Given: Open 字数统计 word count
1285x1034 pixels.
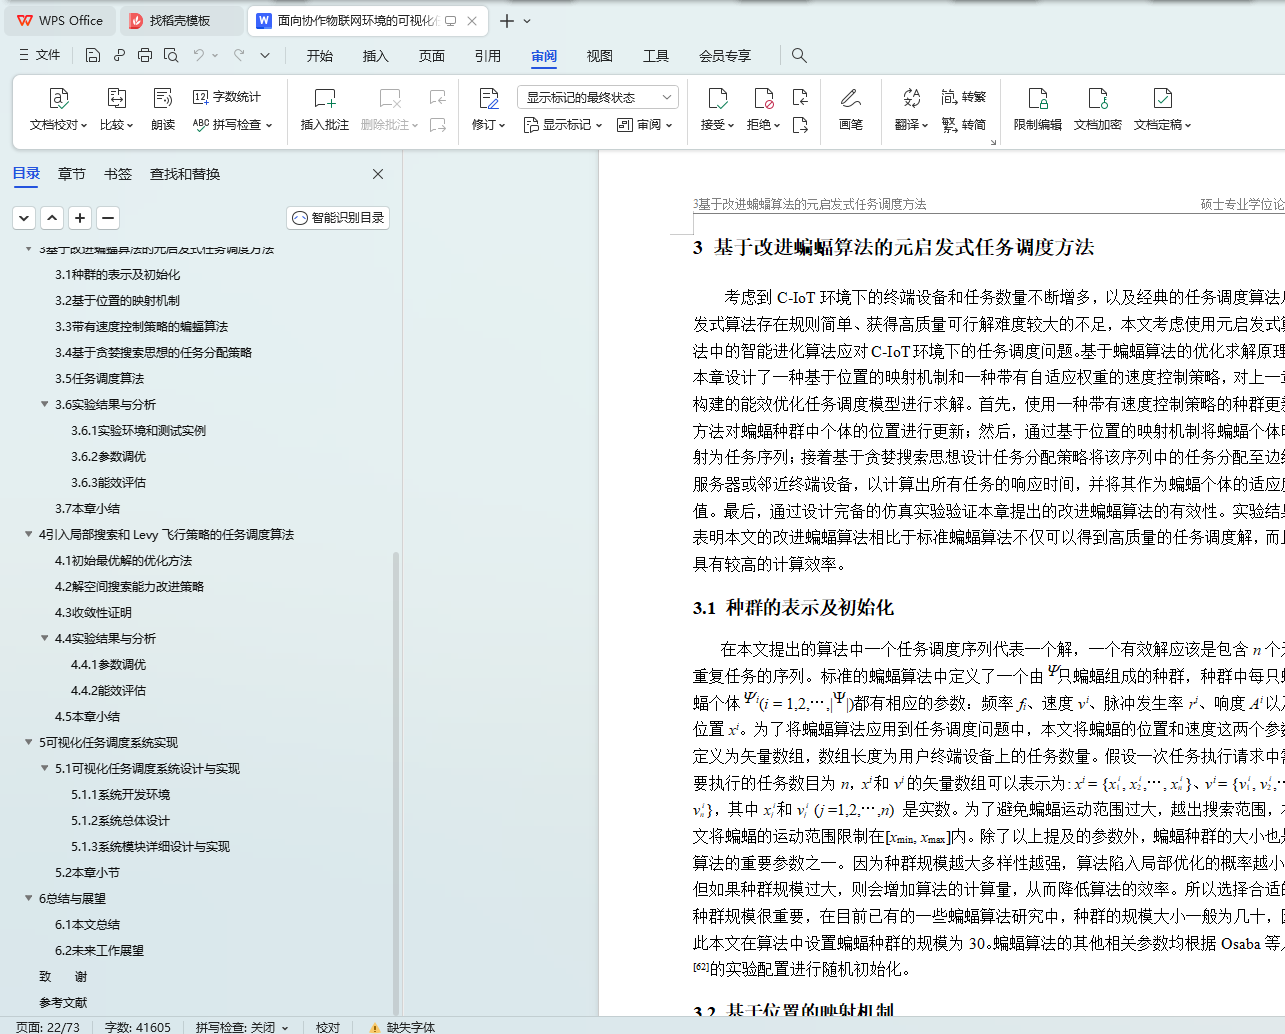Looking at the screenshot, I should pyautogui.click(x=227, y=97).
